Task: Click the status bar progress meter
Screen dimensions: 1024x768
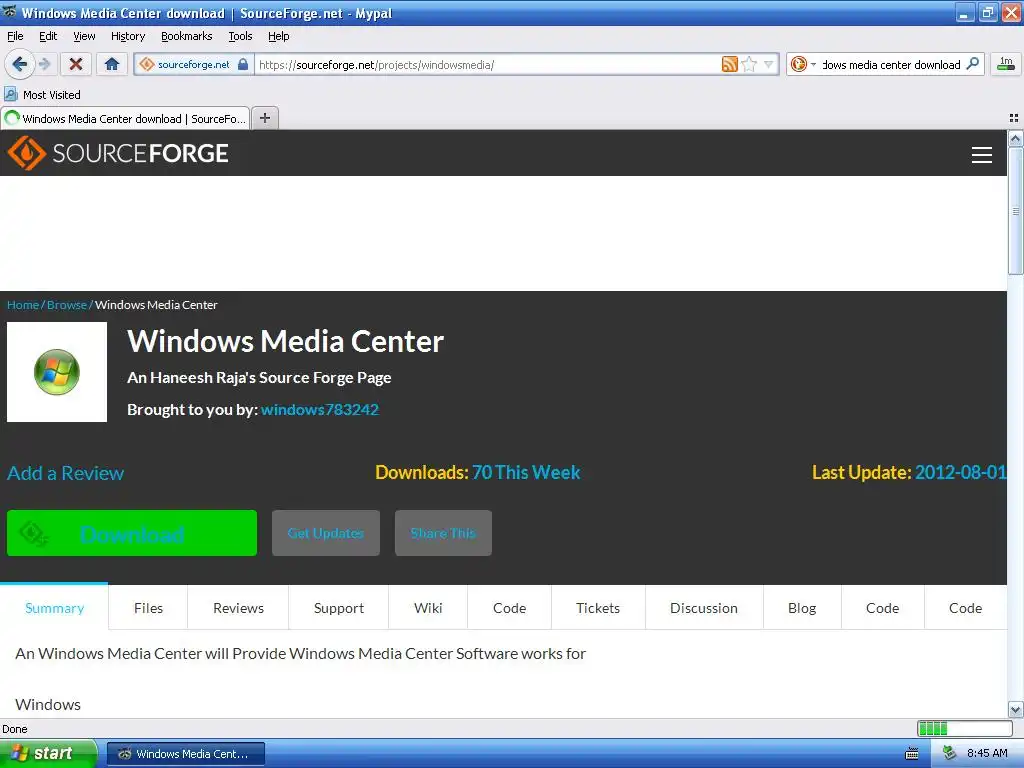Action: coord(965,728)
